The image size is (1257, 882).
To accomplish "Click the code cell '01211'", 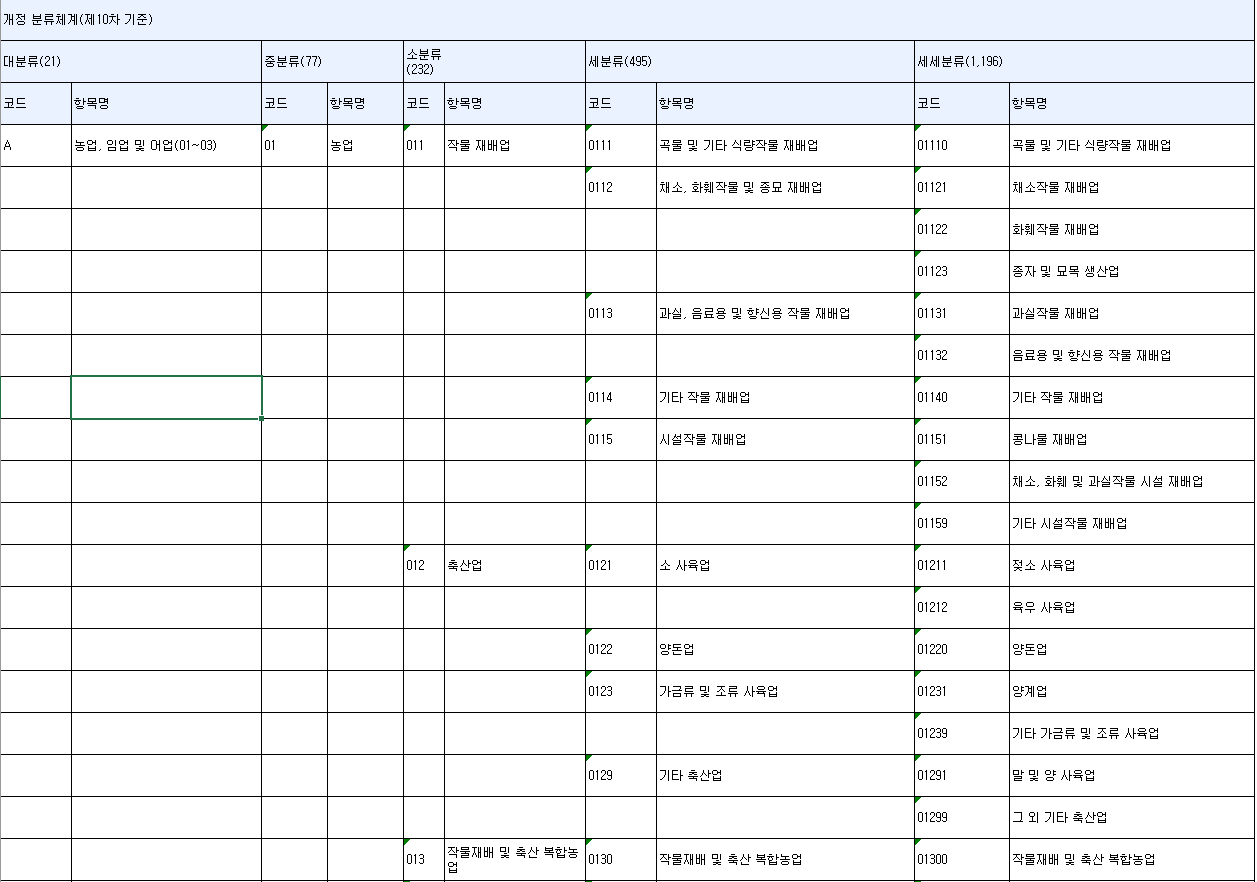I will (x=962, y=565).
